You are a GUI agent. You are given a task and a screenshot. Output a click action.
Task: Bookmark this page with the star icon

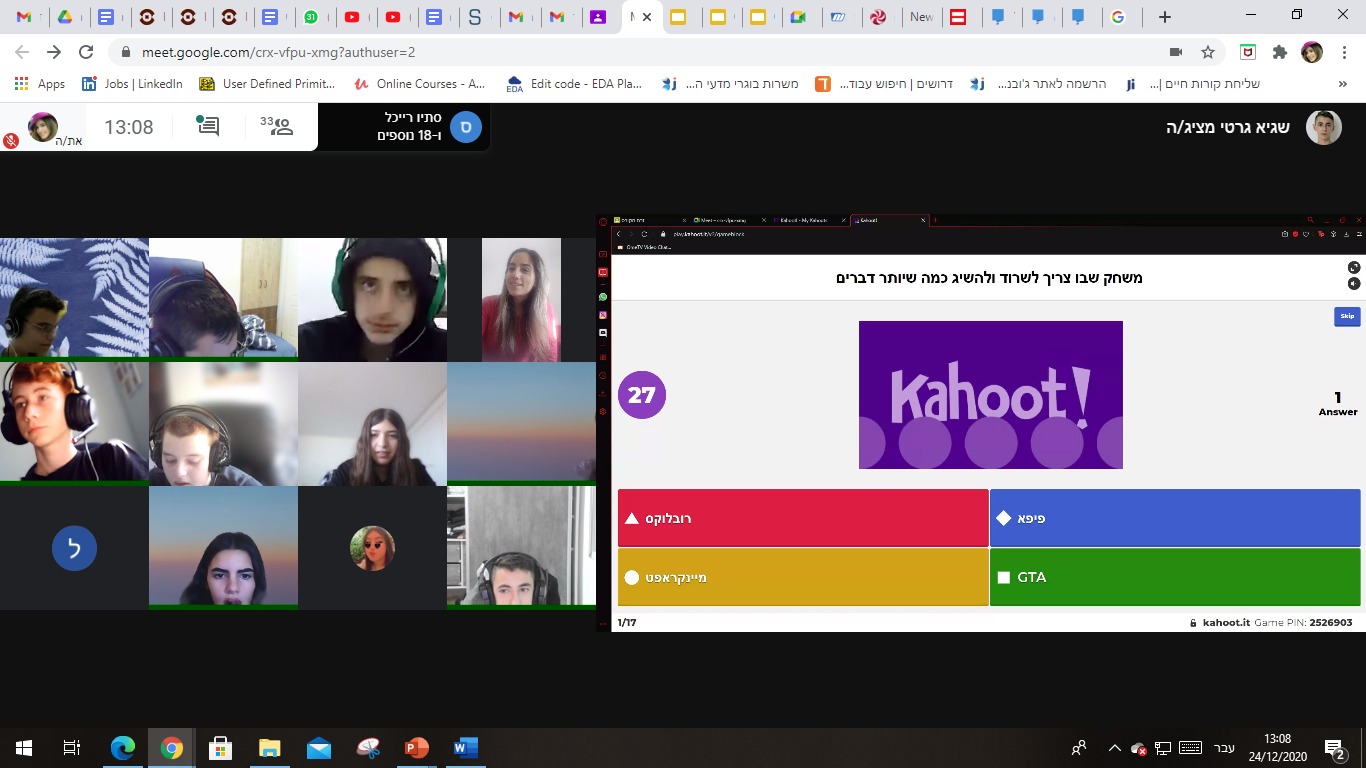click(1208, 52)
